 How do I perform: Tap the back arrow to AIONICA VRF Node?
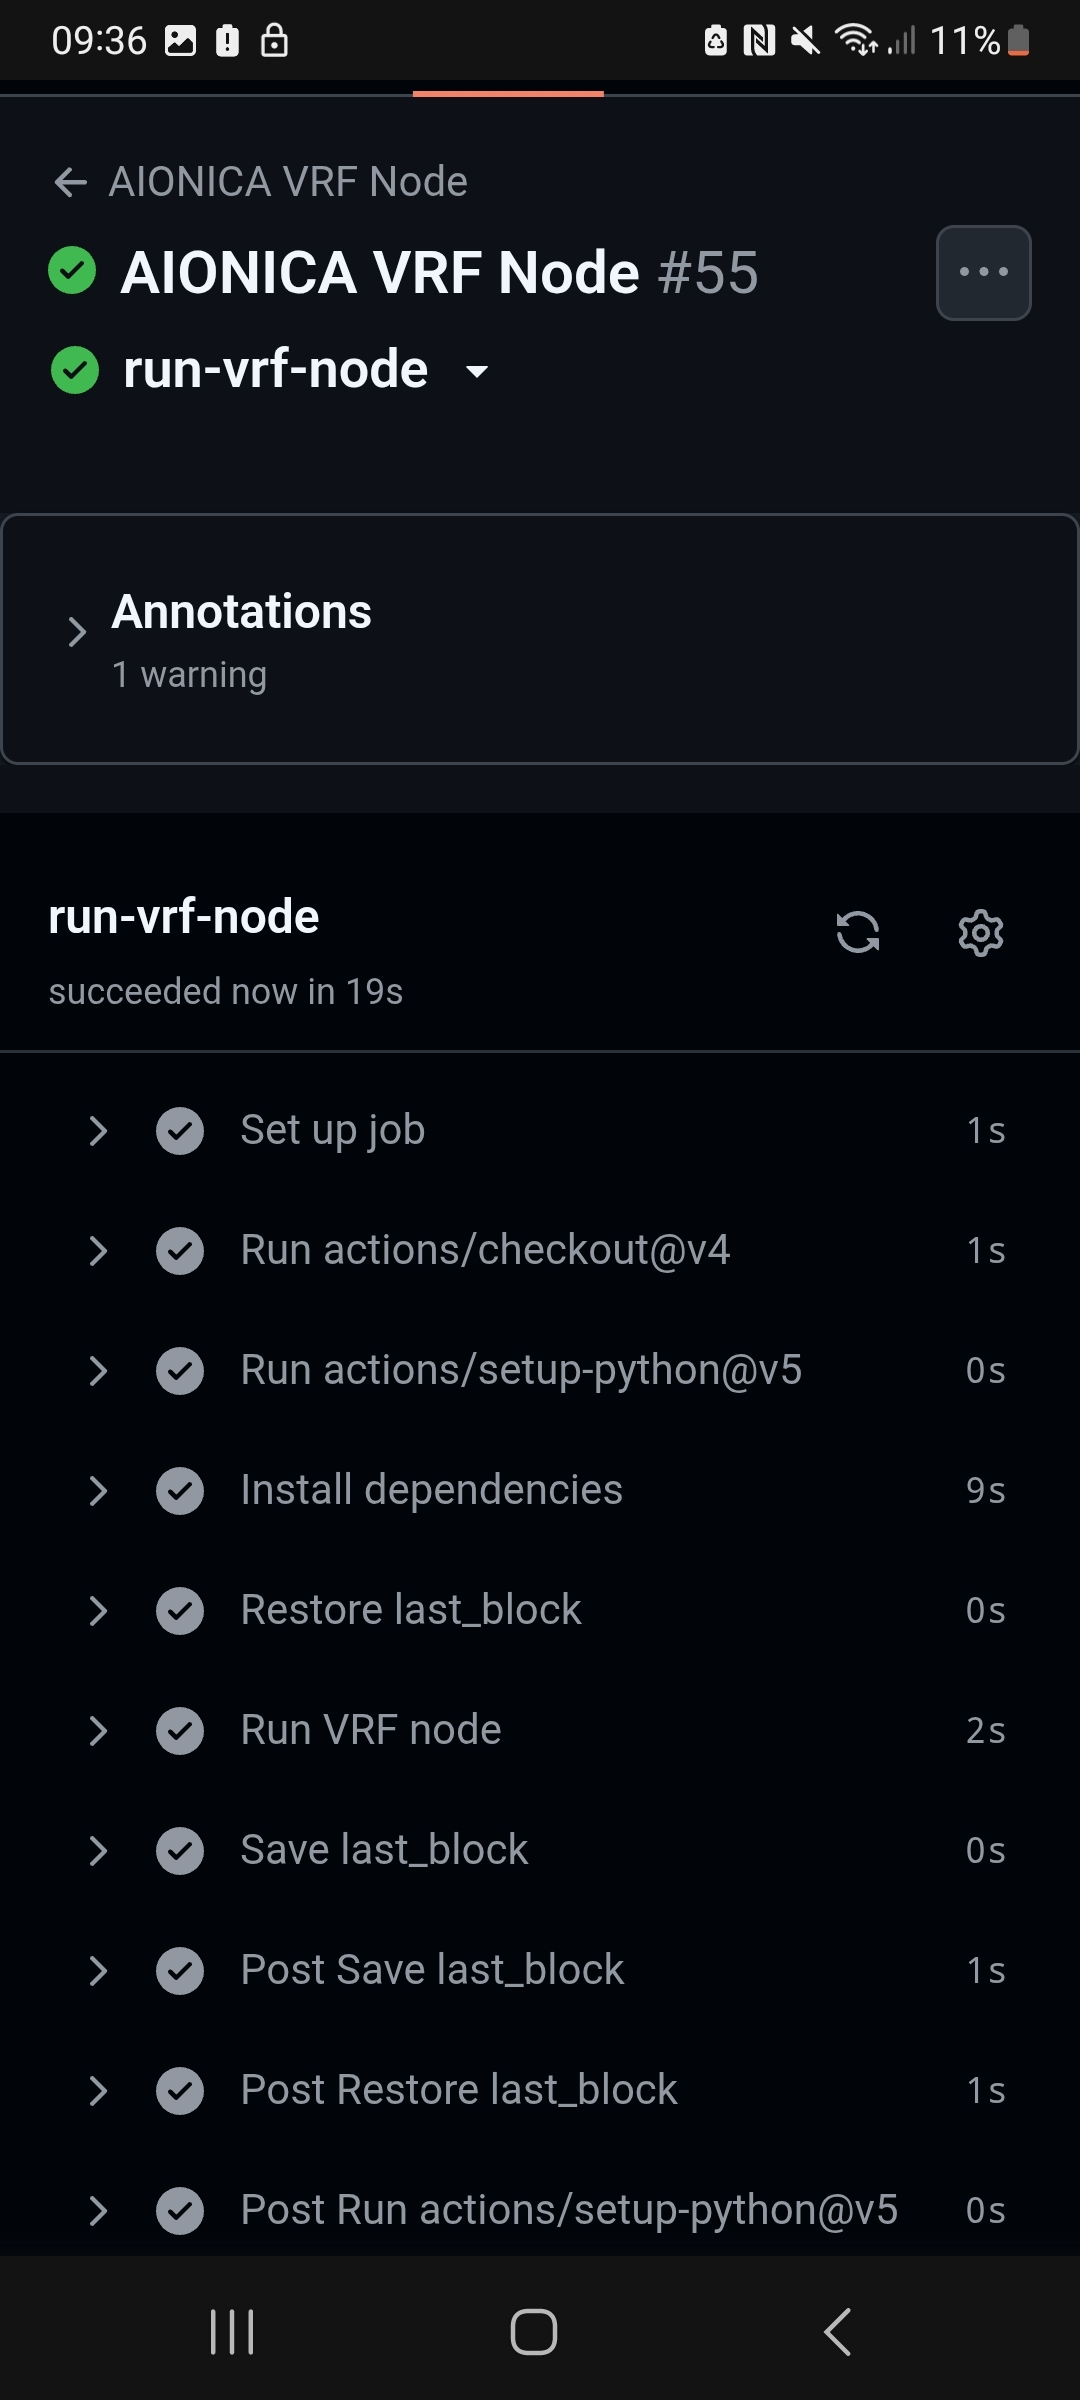click(x=70, y=182)
